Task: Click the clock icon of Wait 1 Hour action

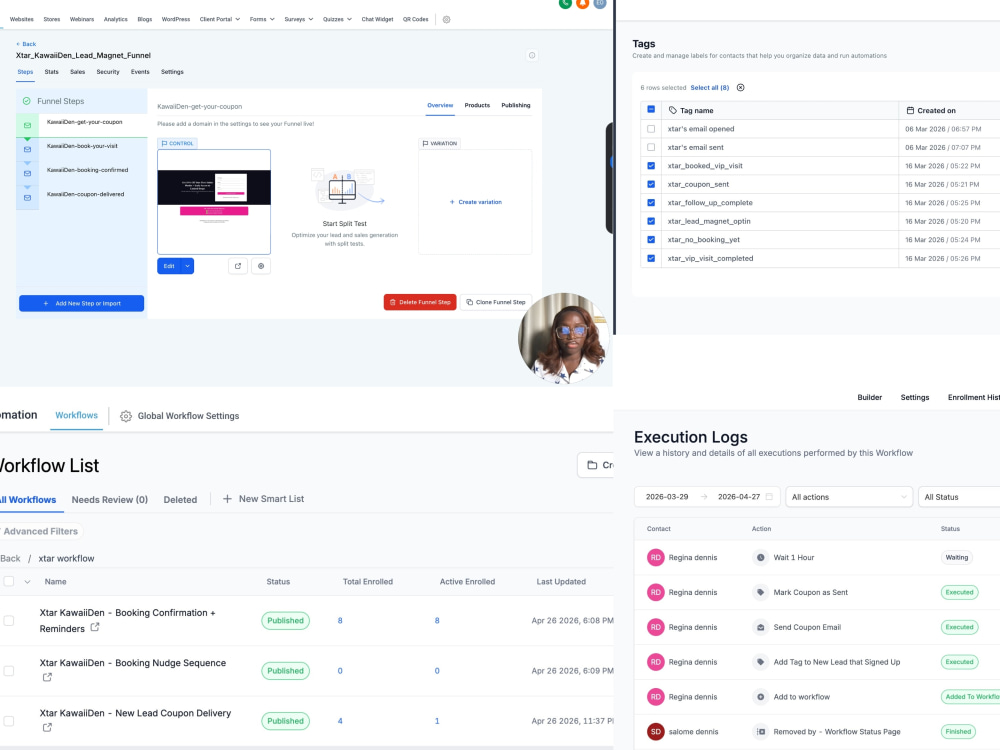Action: (760, 557)
